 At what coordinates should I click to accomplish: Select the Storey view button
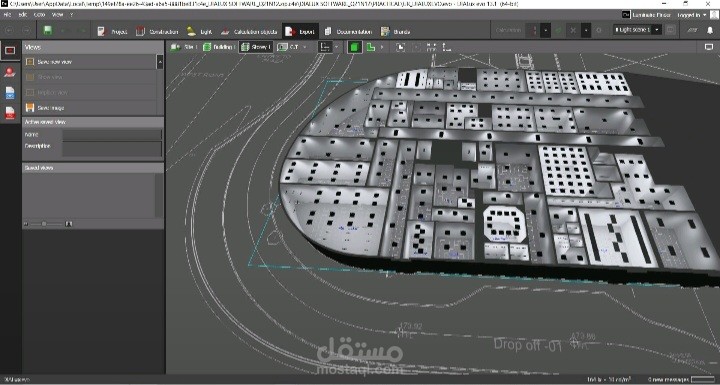pyautogui.click(x=256, y=47)
